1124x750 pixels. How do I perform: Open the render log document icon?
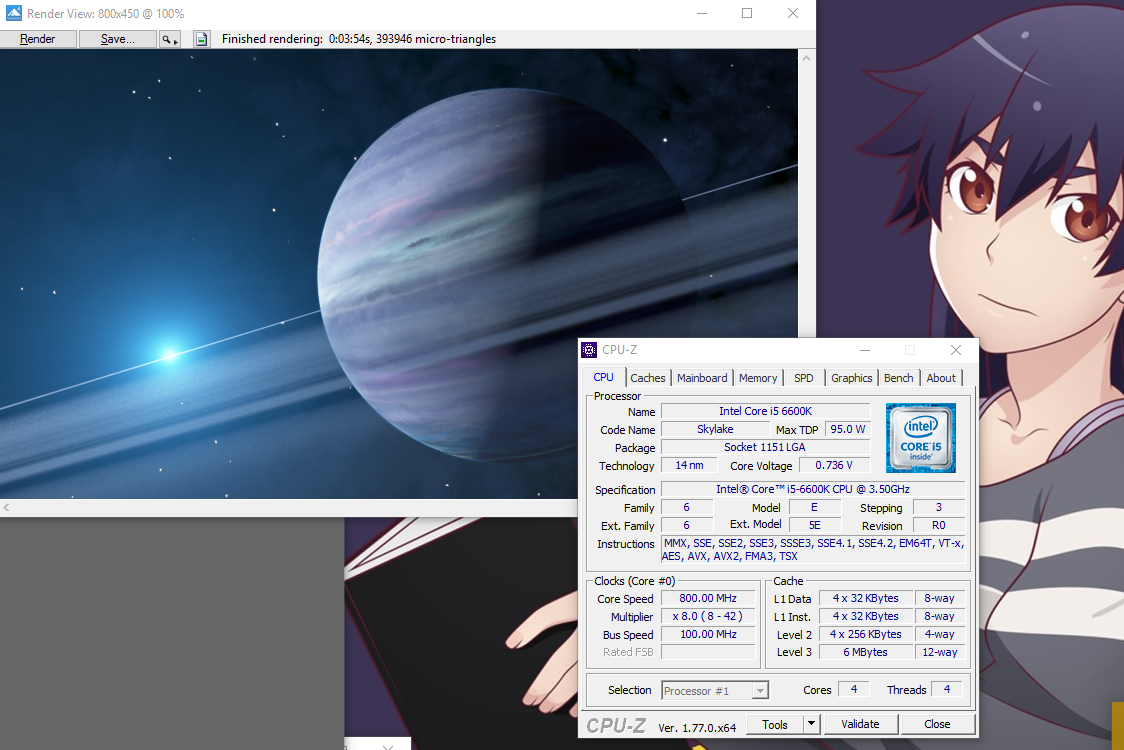point(201,39)
